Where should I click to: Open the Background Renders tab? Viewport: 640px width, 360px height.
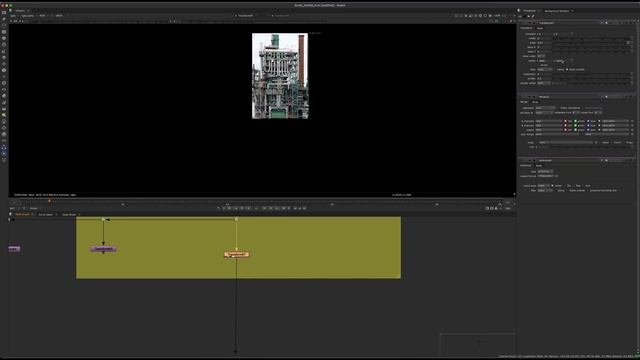[557, 11]
